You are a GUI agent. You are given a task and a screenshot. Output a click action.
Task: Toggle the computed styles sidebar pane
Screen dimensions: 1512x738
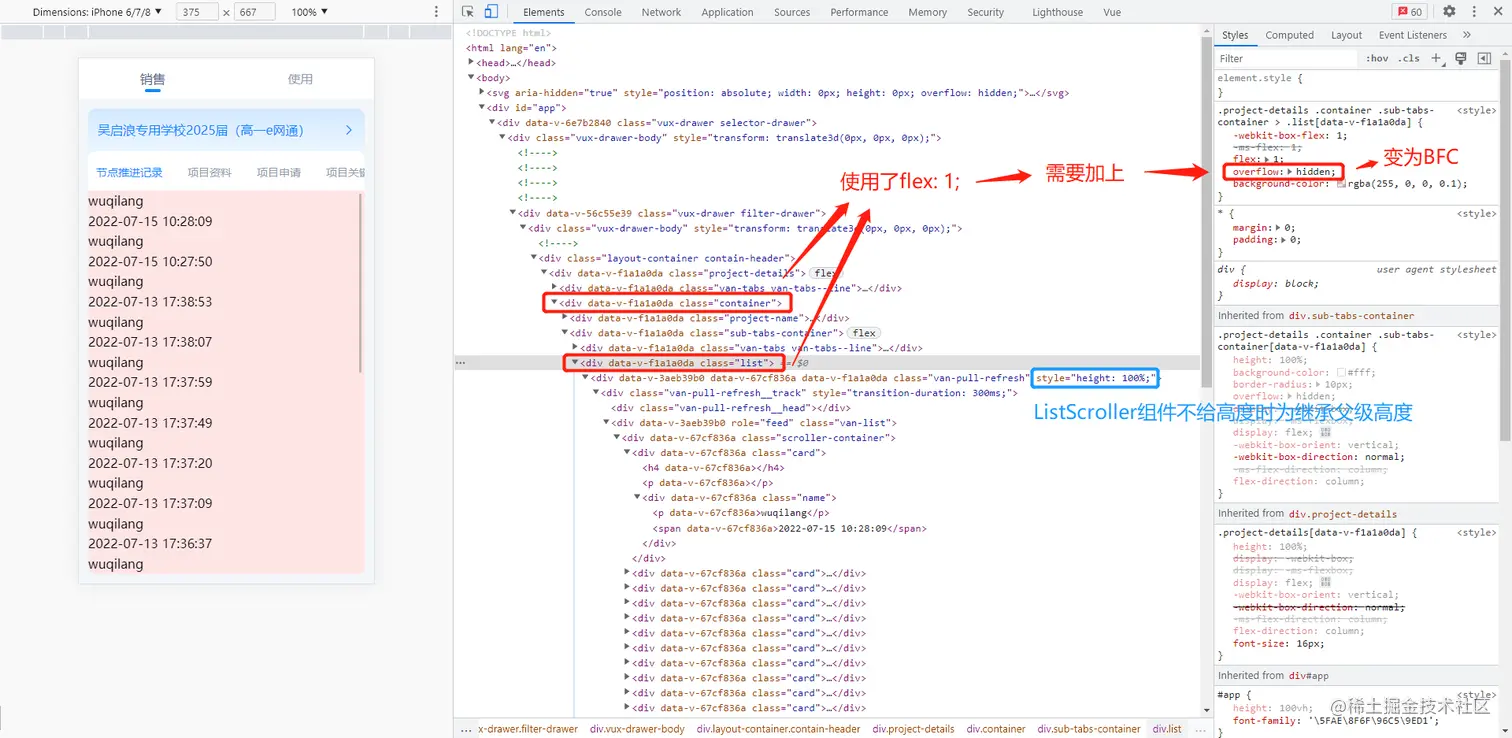[x=1485, y=58]
